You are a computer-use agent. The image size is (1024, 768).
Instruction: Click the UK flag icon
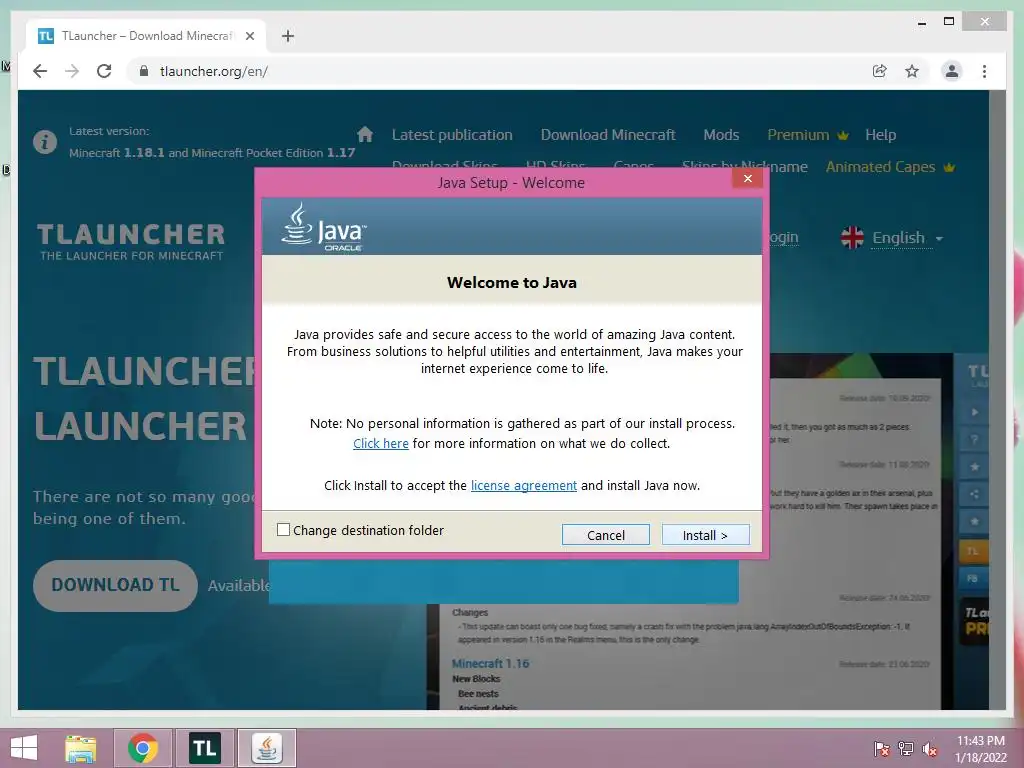(x=852, y=238)
